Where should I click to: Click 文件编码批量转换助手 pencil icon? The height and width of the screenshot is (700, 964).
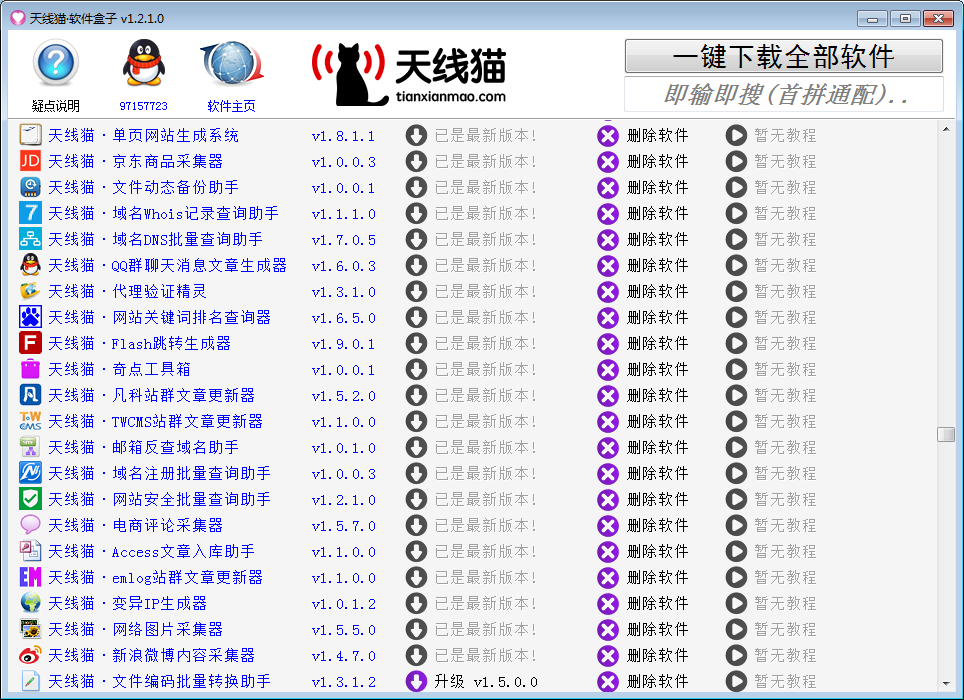pyautogui.click(x=30, y=681)
